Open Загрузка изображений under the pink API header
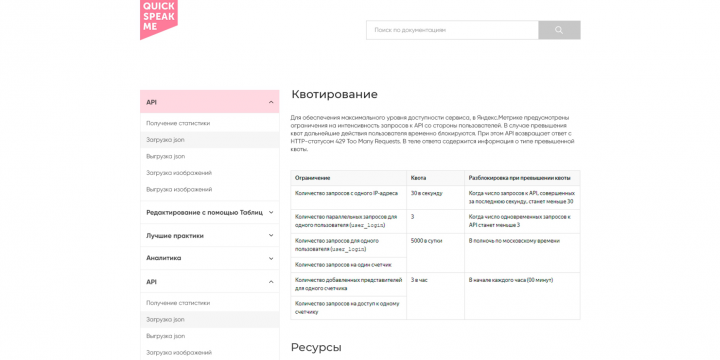 tap(209, 173)
